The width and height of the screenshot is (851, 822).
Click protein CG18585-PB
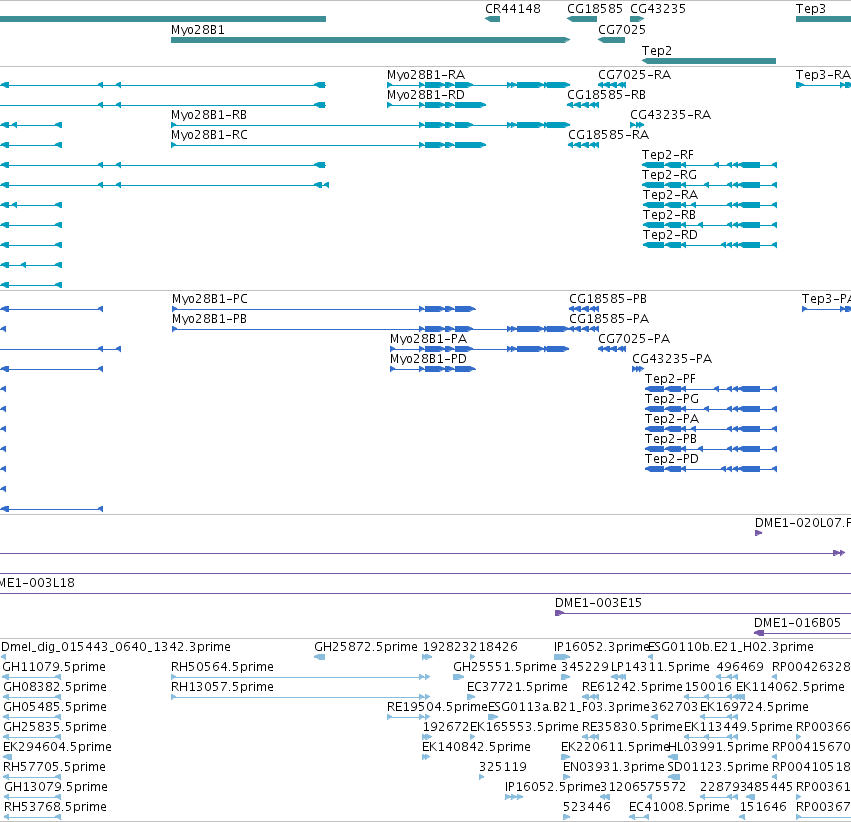point(584,309)
